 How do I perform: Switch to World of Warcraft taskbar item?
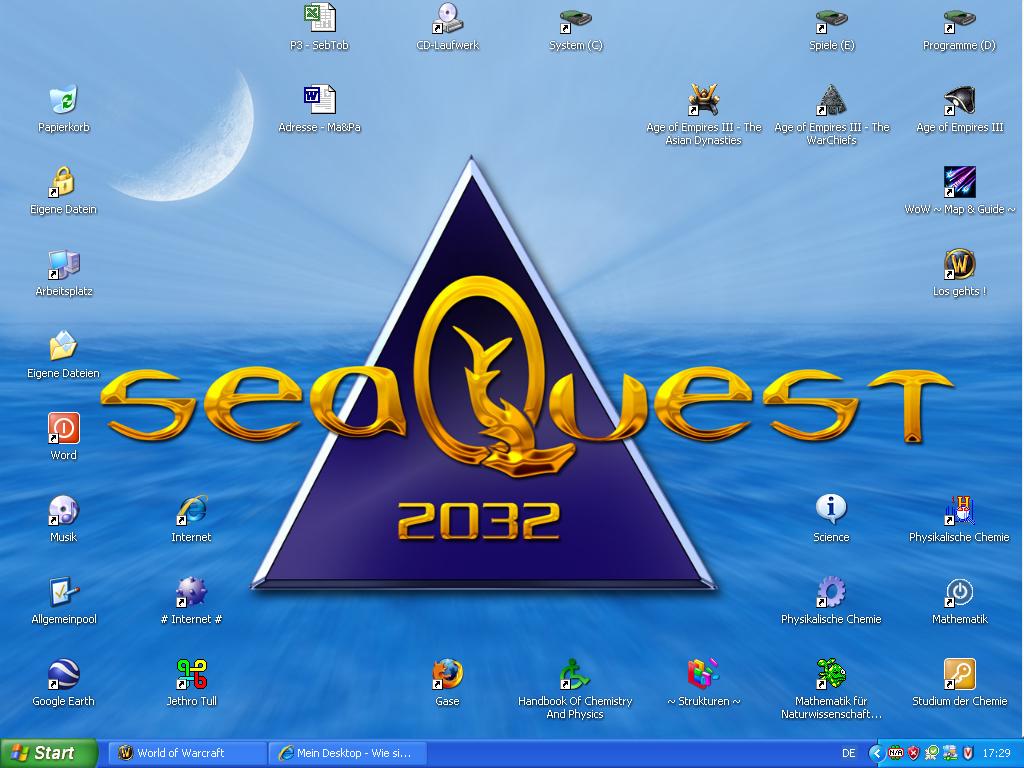187,753
